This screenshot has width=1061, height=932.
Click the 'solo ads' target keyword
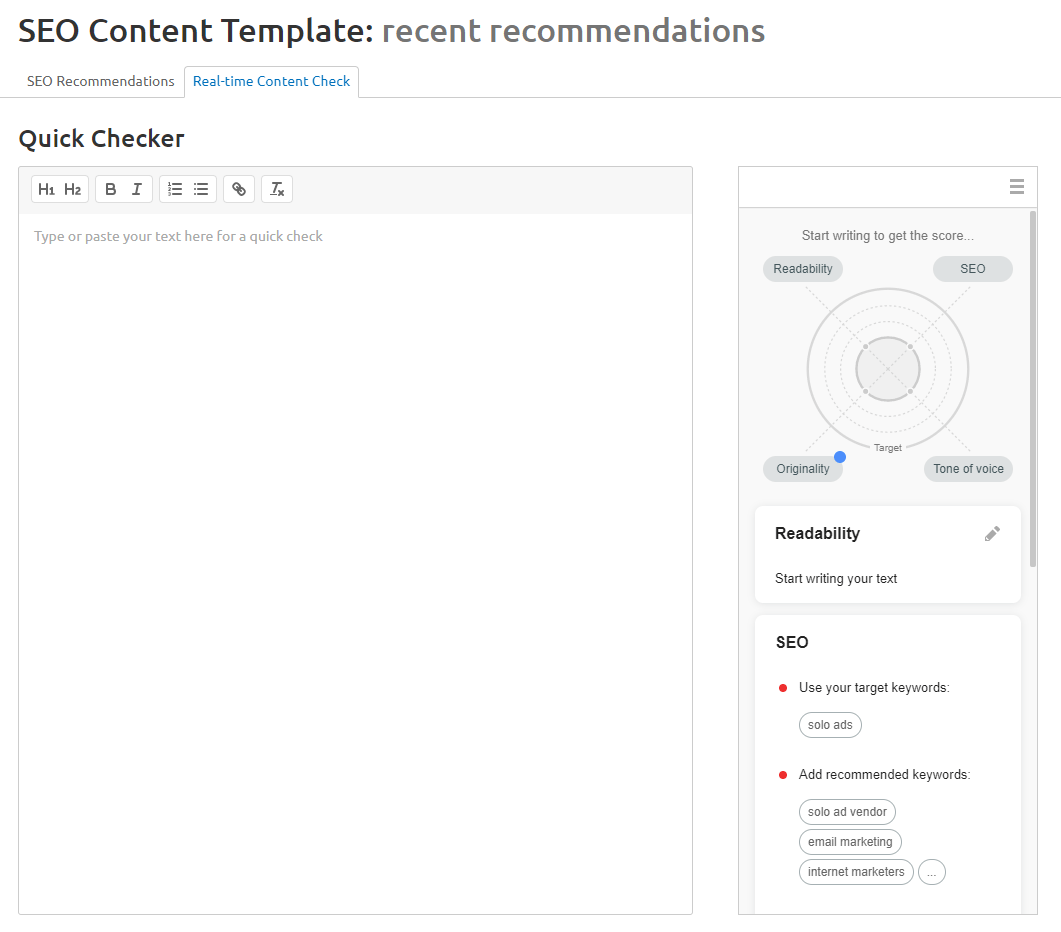pyautogui.click(x=830, y=725)
